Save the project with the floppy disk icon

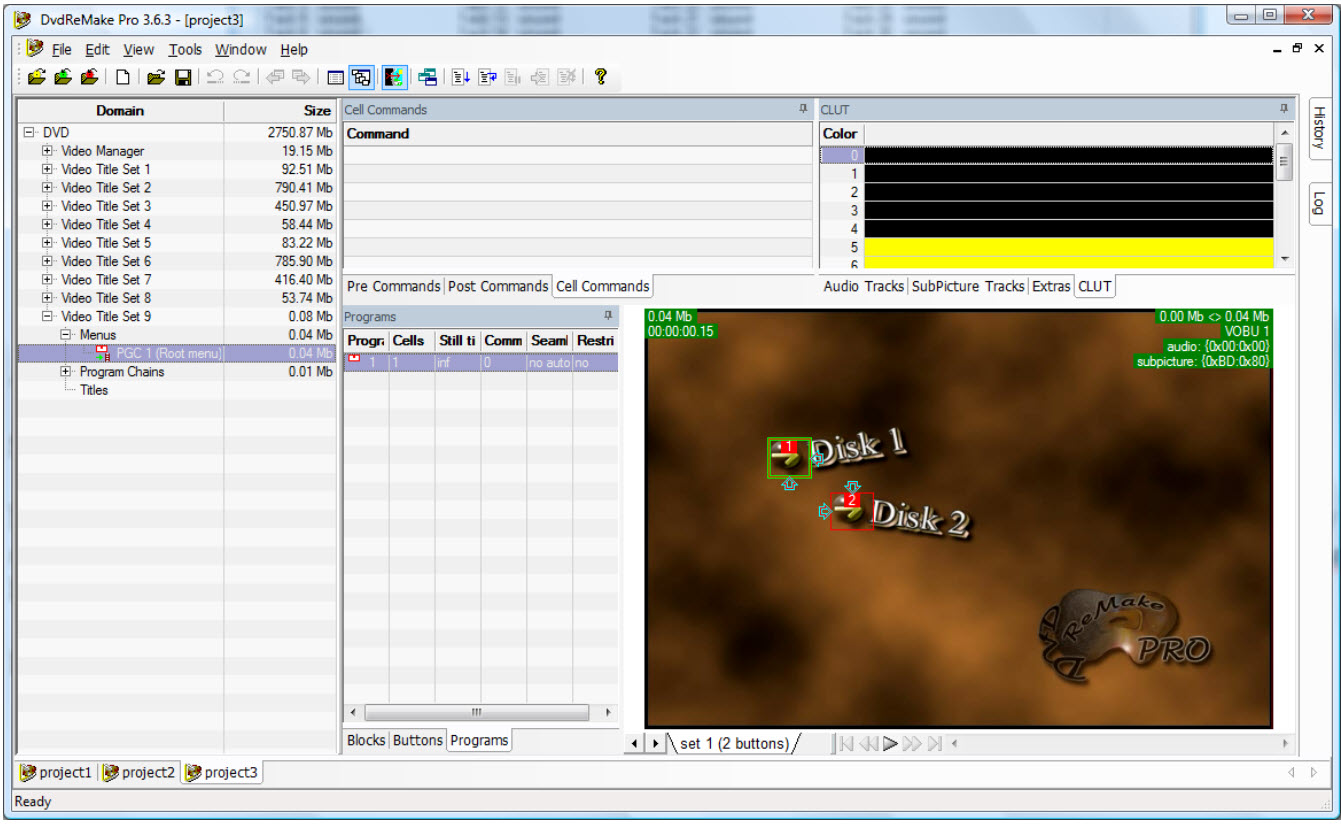(183, 77)
